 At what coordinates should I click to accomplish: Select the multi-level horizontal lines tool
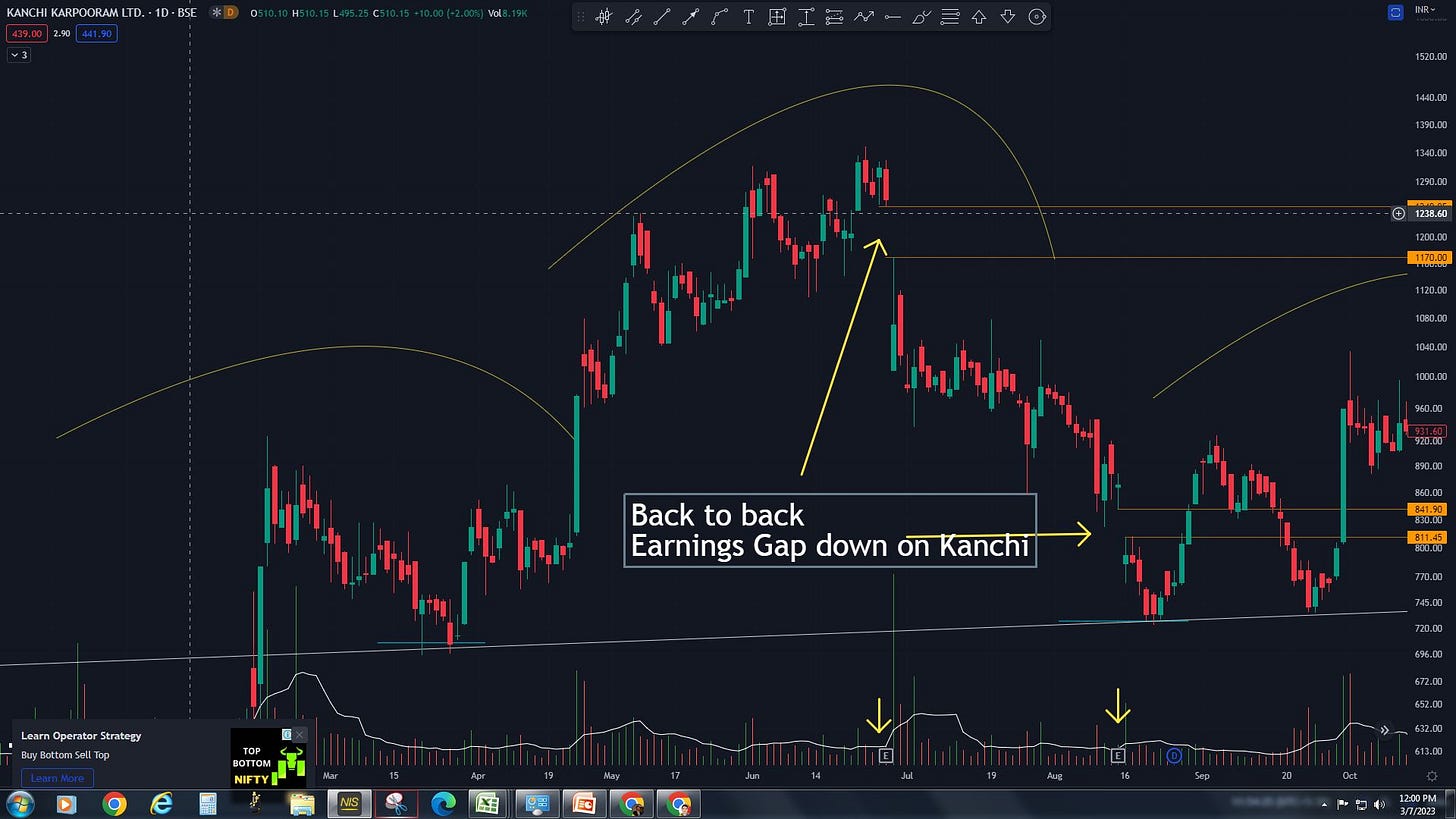click(x=950, y=17)
